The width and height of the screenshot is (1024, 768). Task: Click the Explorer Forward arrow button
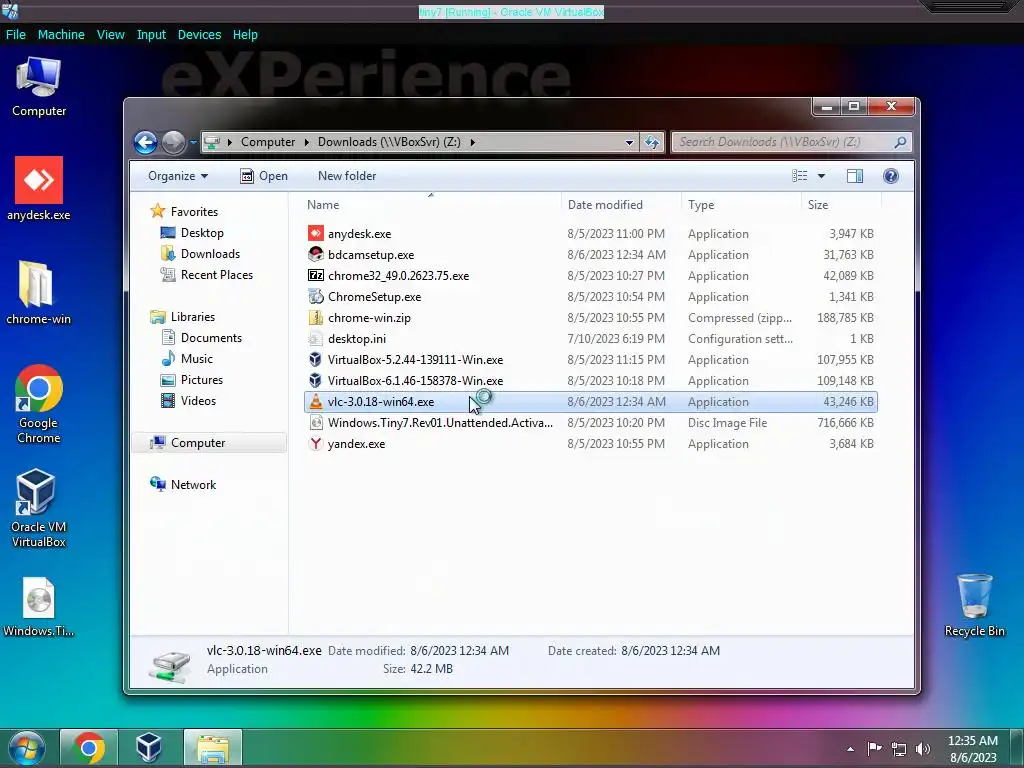click(x=173, y=142)
